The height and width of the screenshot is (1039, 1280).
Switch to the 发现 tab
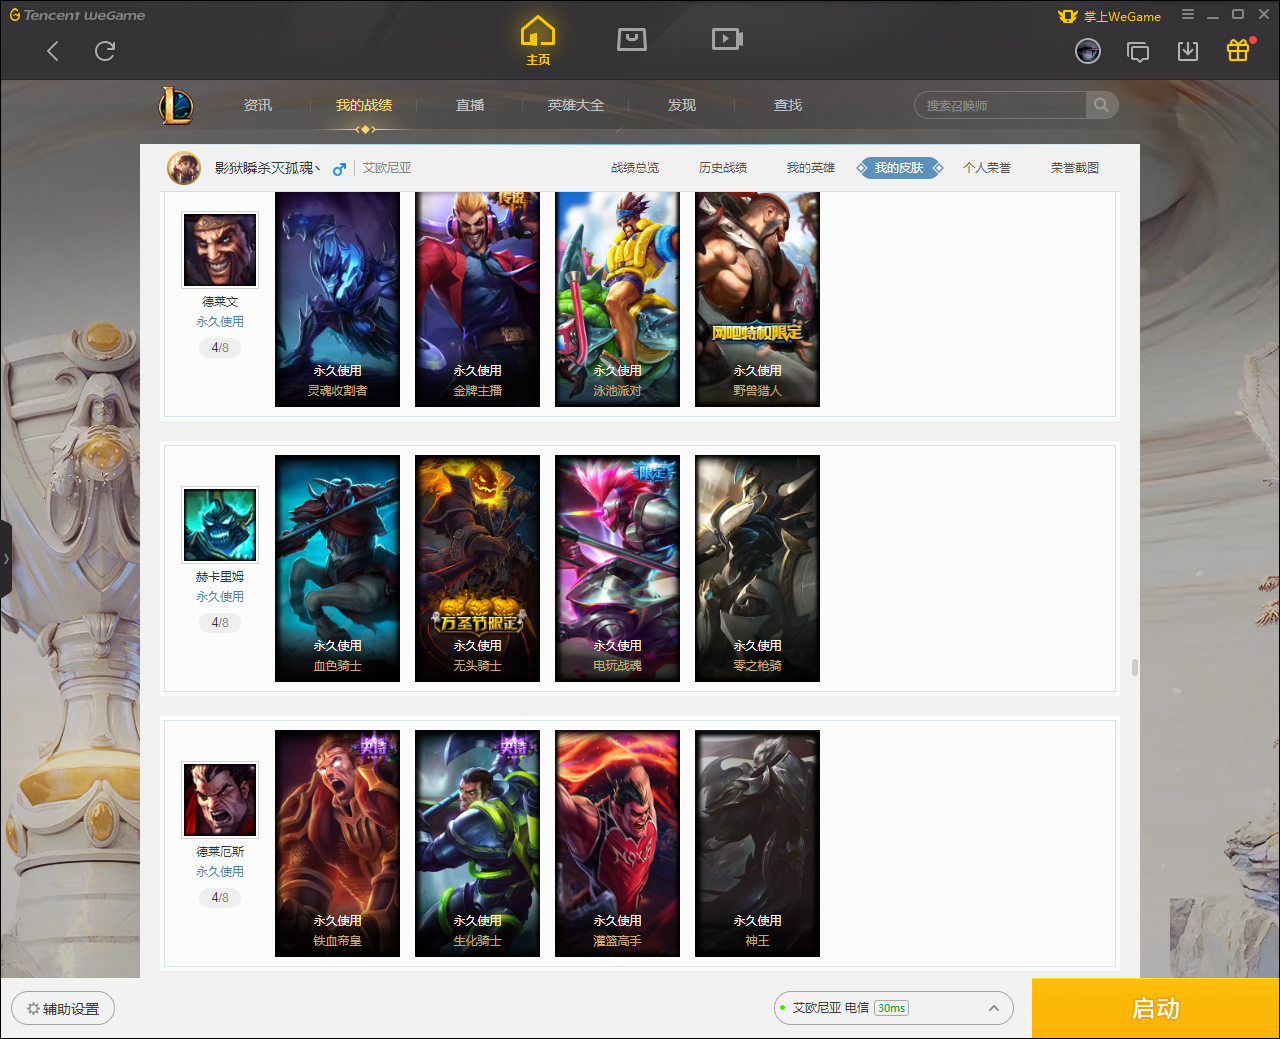[x=682, y=105]
